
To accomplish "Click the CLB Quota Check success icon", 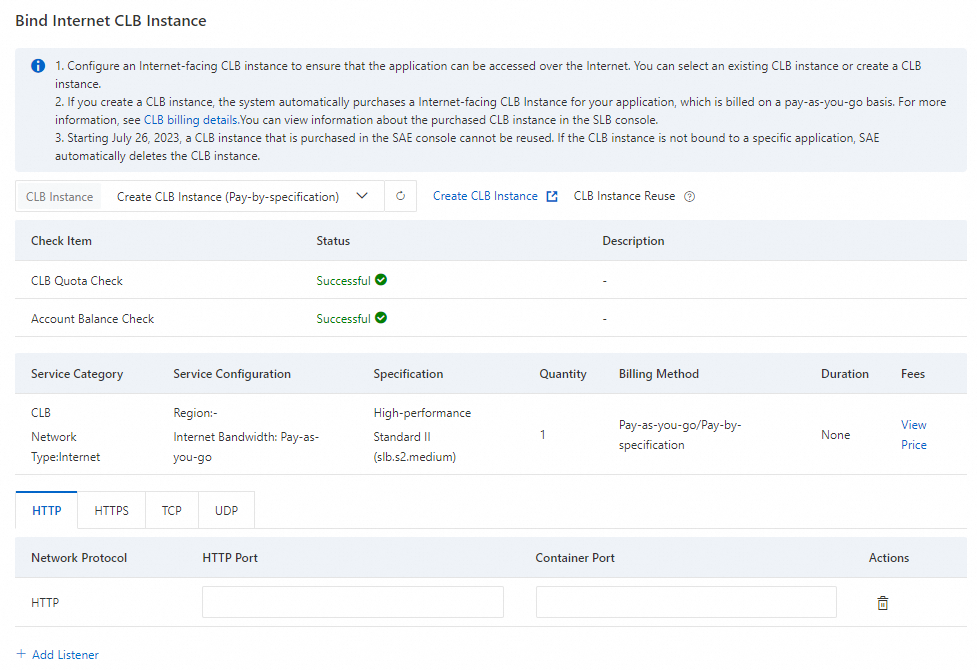I will tap(381, 280).
